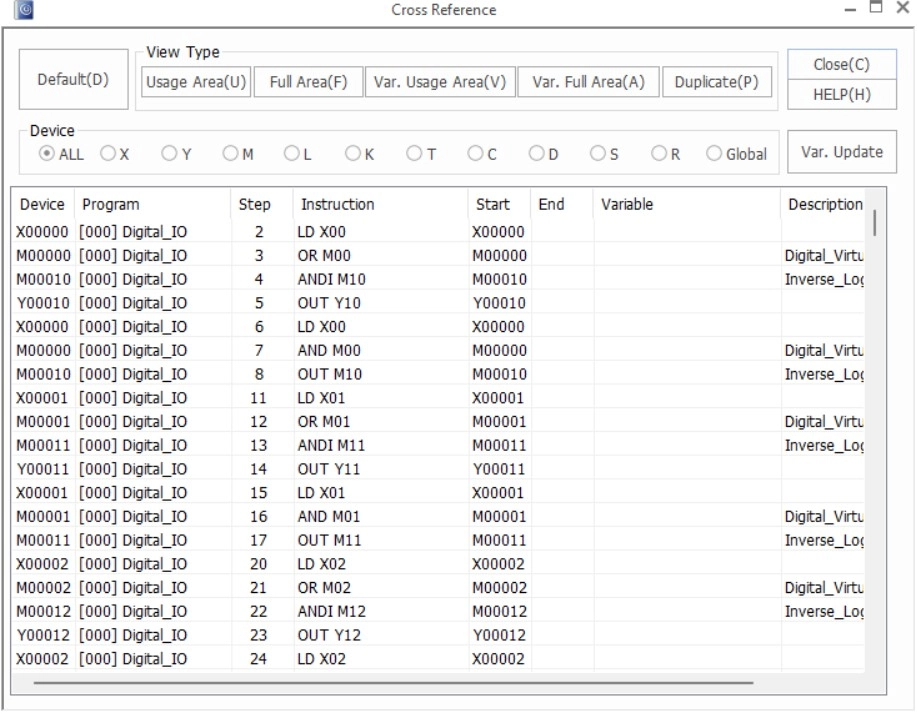This screenshot has height=714, width=917.
Task: Click the Close(C) button
Action: click(x=842, y=64)
